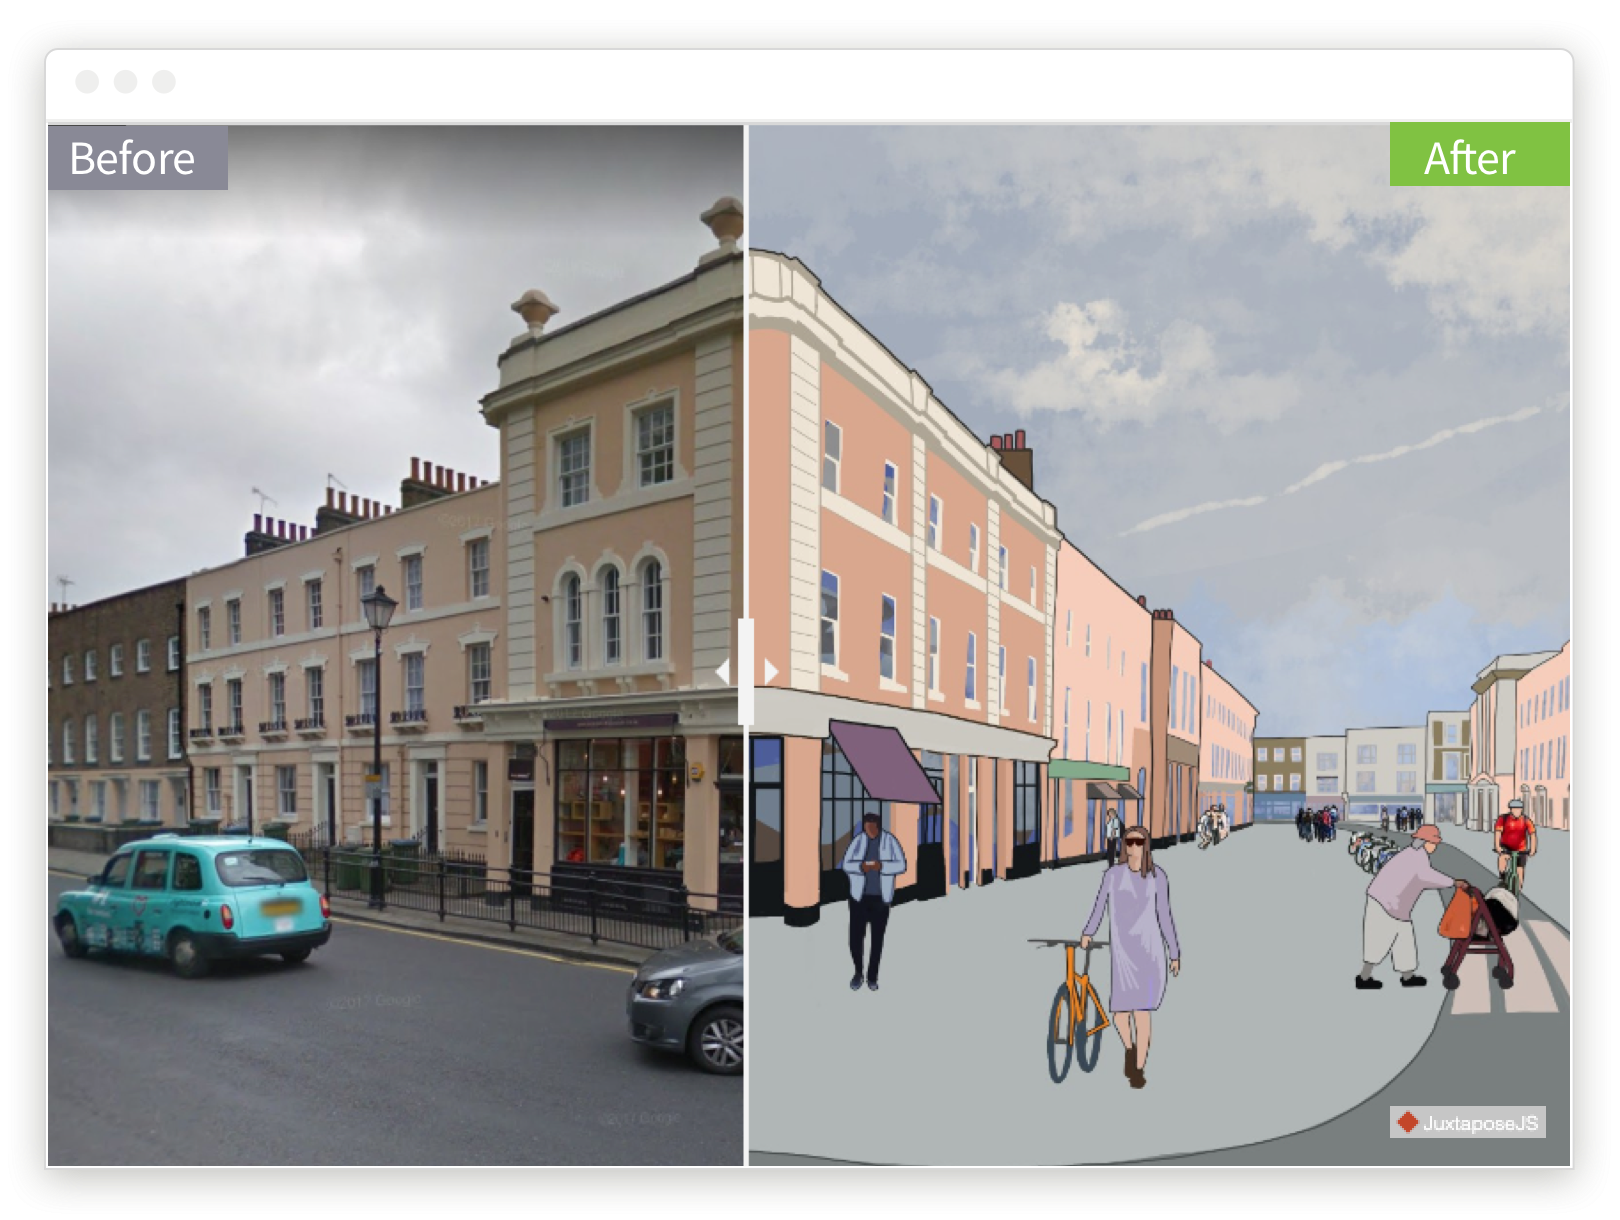Click the red JuxtaposeJS diamond logo
The height and width of the screenshot is (1220, 1620).
point(1407,1122)
